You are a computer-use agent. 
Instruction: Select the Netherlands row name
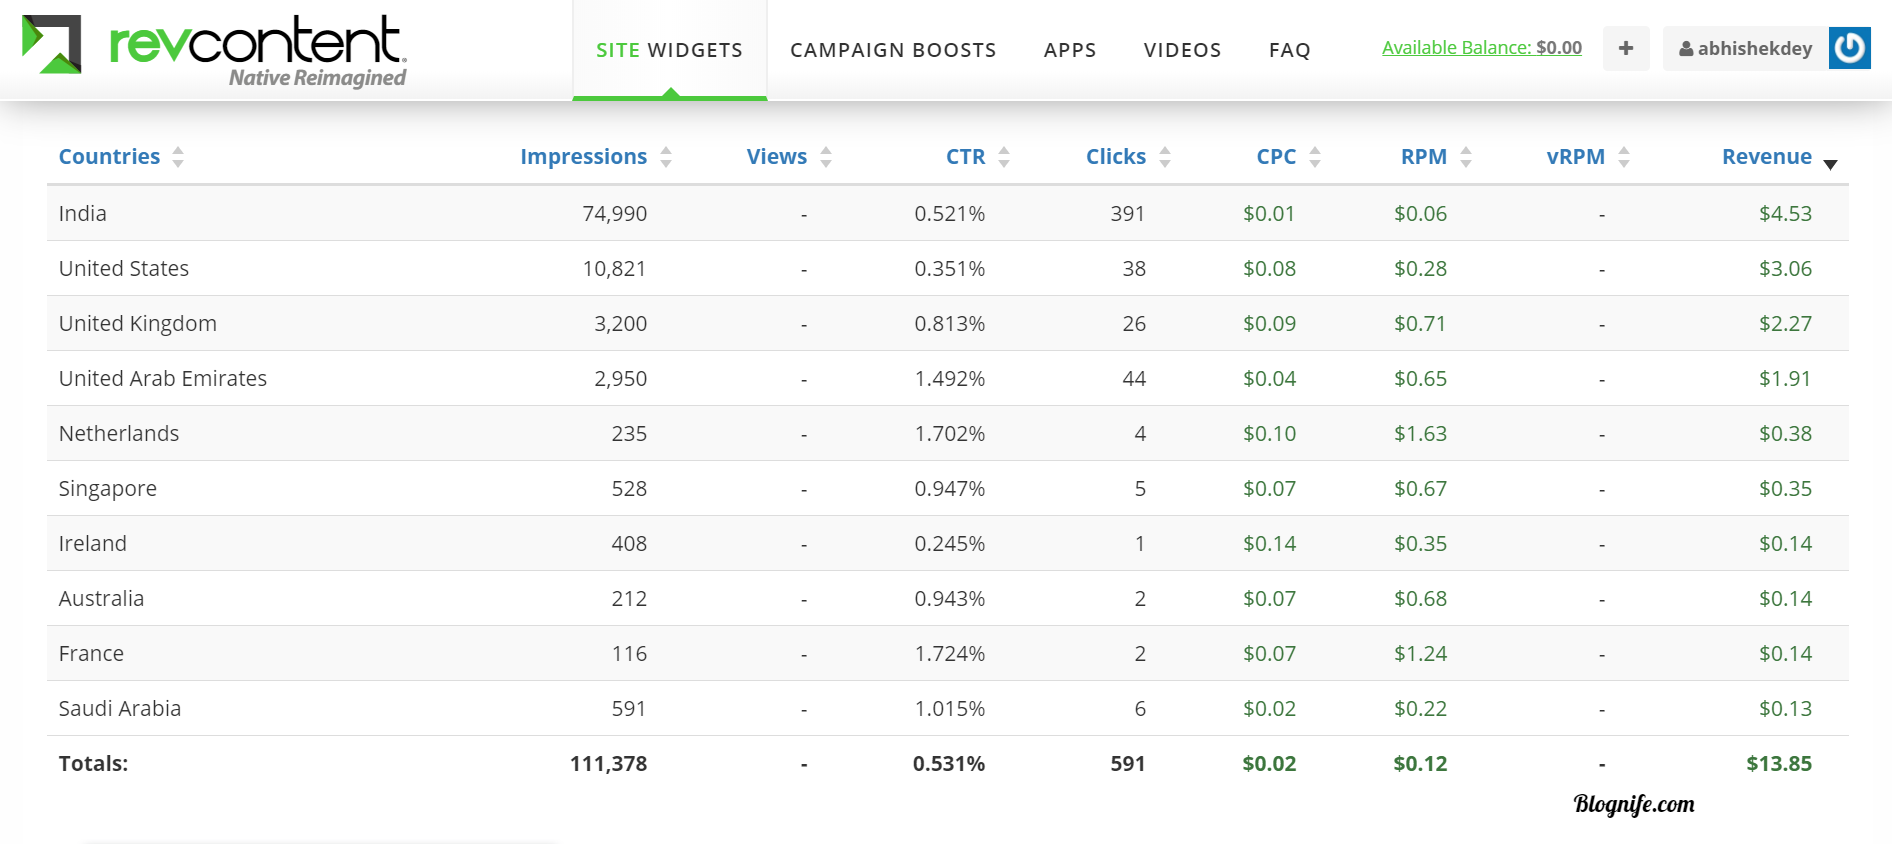click(x=119, y=433)
